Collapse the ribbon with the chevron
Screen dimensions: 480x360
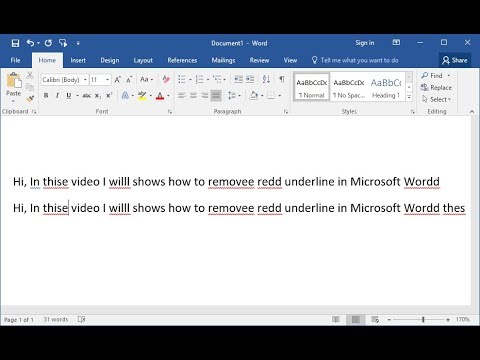click(472, 112)
